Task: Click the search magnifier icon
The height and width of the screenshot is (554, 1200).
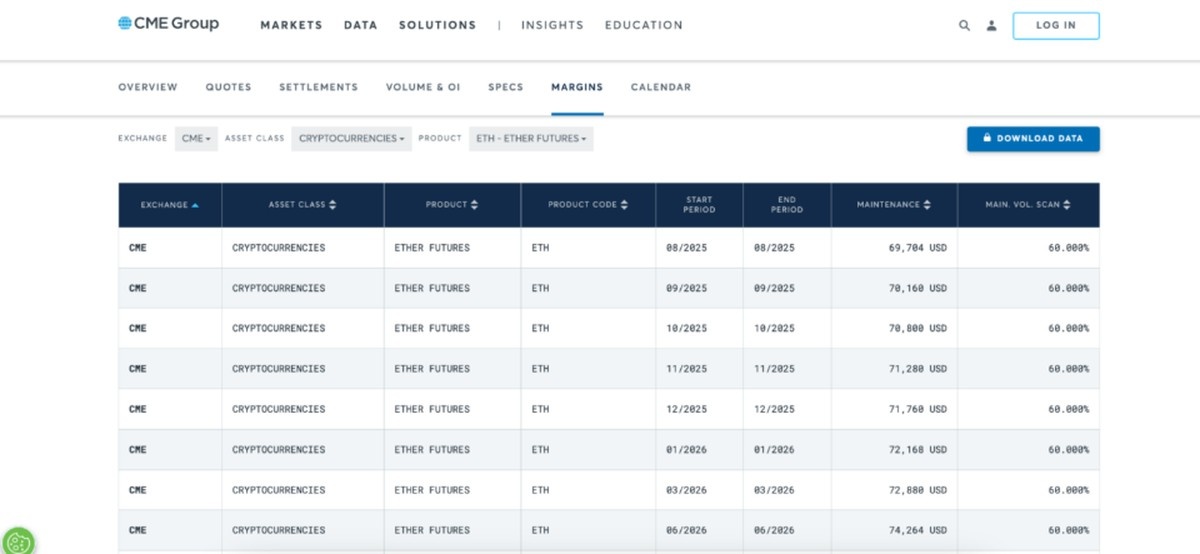Action: point(964,26)
